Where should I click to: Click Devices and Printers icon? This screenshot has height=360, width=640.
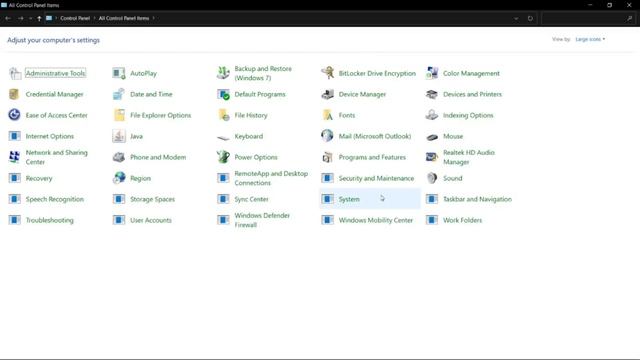tap(432, 94)
